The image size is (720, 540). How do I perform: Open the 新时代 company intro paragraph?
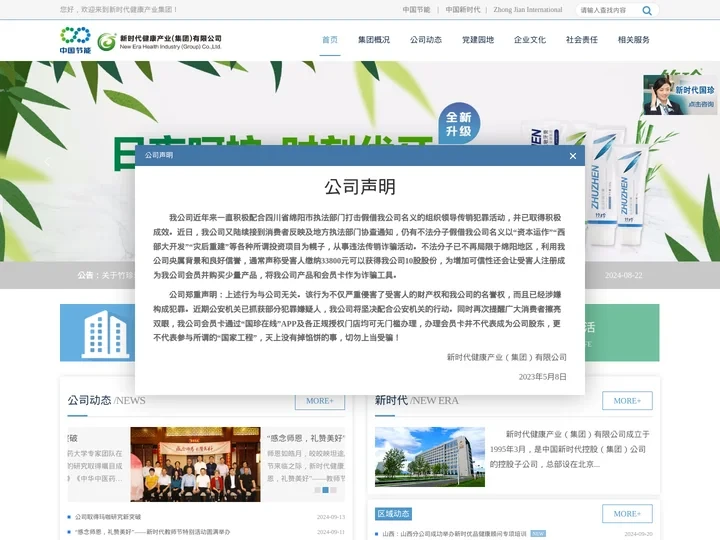[x=569, y=449]
